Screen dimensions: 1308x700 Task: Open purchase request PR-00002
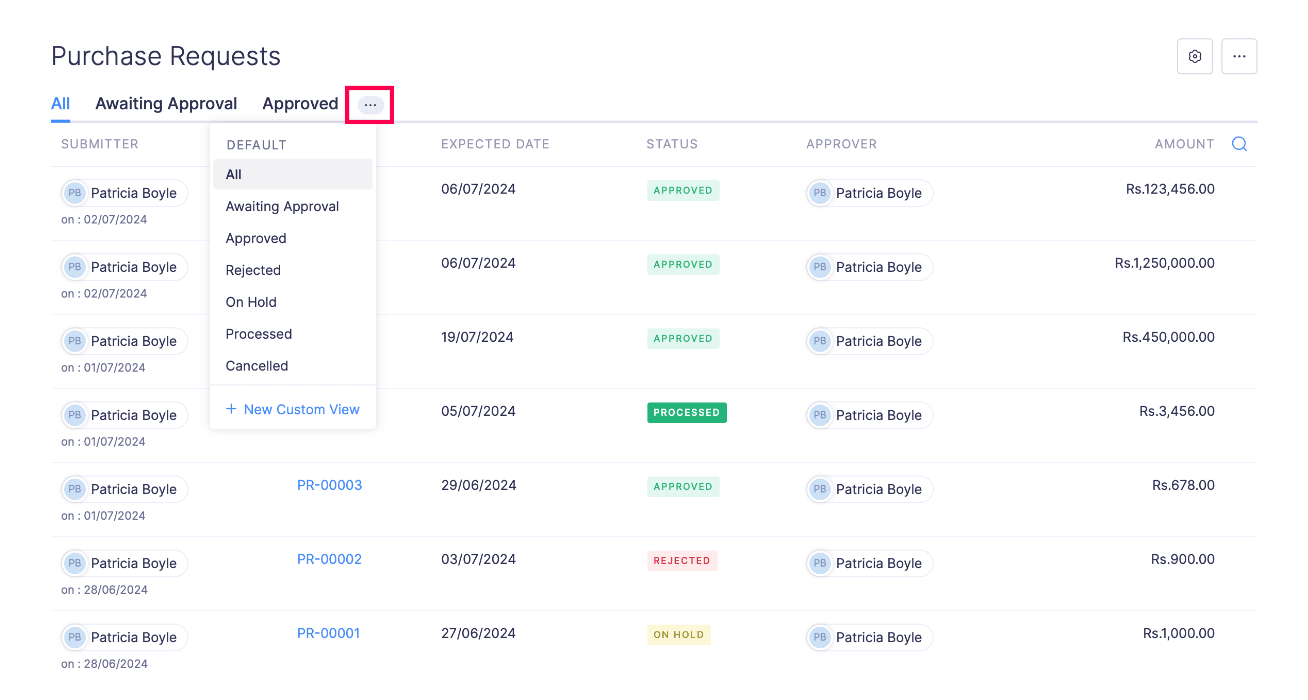pyautogui.click(x=329, y=559)
